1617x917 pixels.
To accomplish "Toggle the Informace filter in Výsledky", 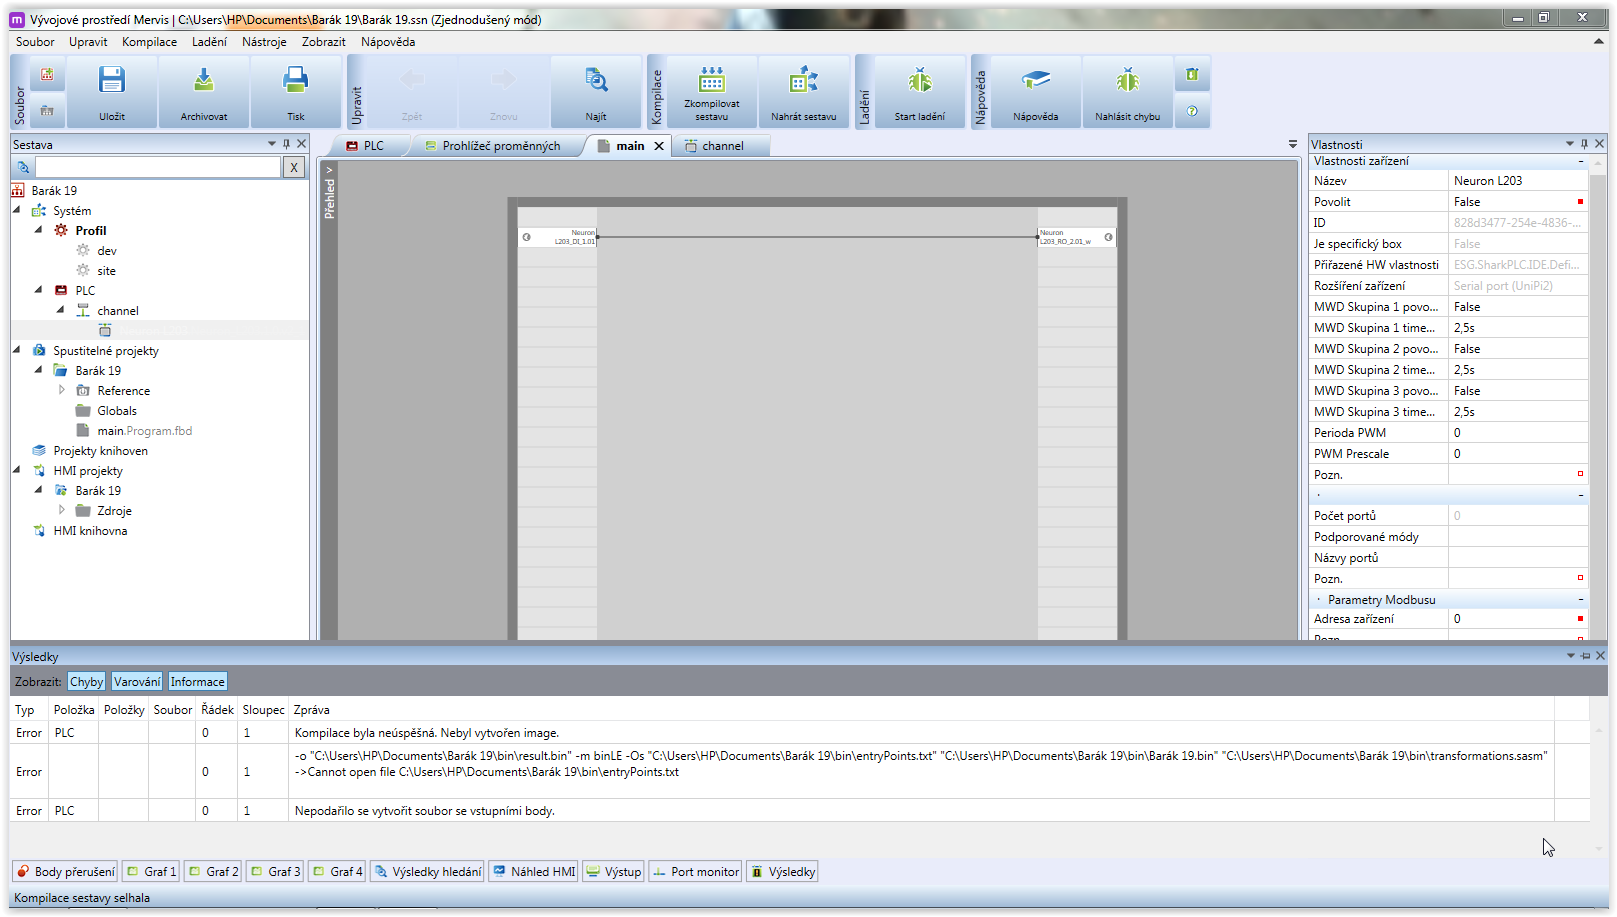I will [197, 681].
